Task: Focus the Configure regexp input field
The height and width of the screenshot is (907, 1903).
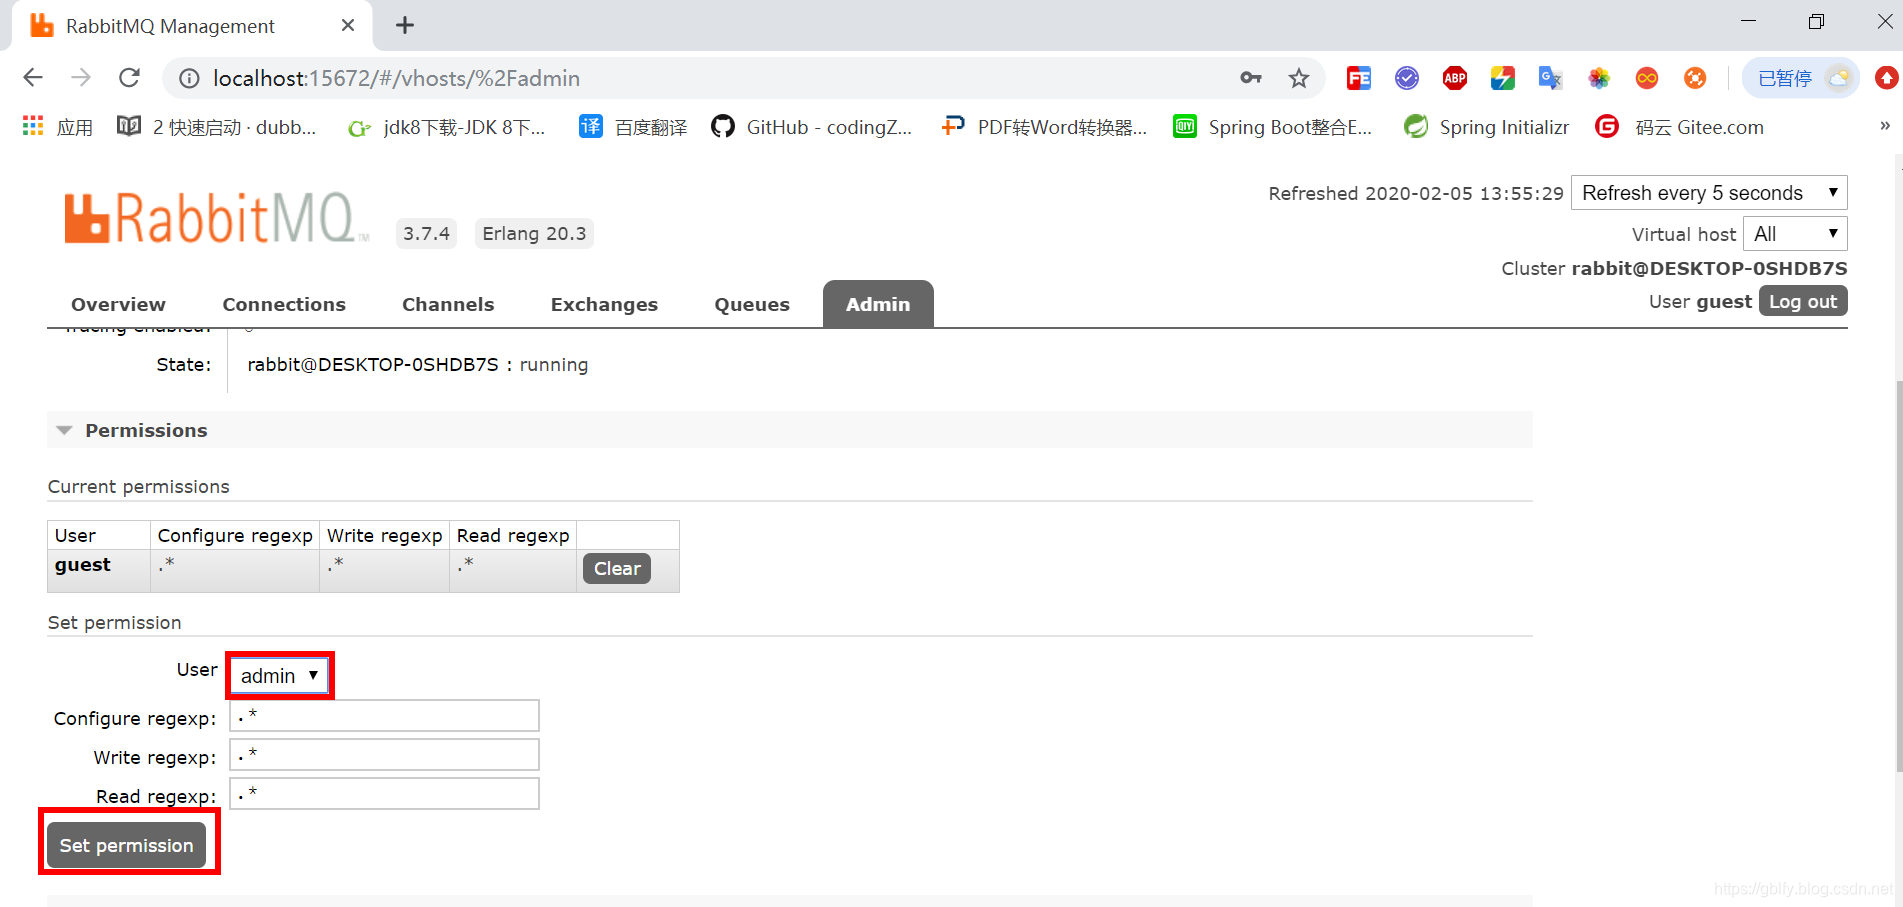Action: point(384,716)
